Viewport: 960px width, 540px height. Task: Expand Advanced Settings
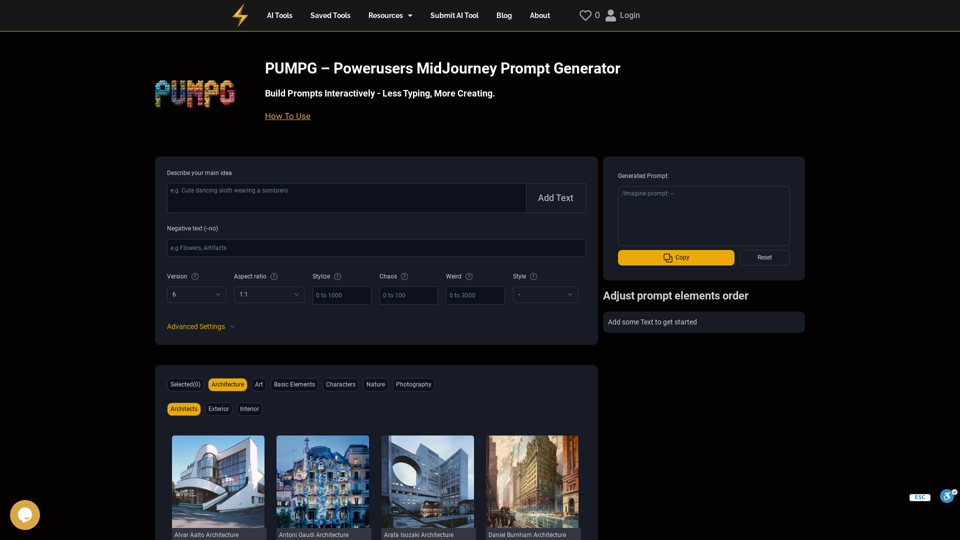pos(201,327)
